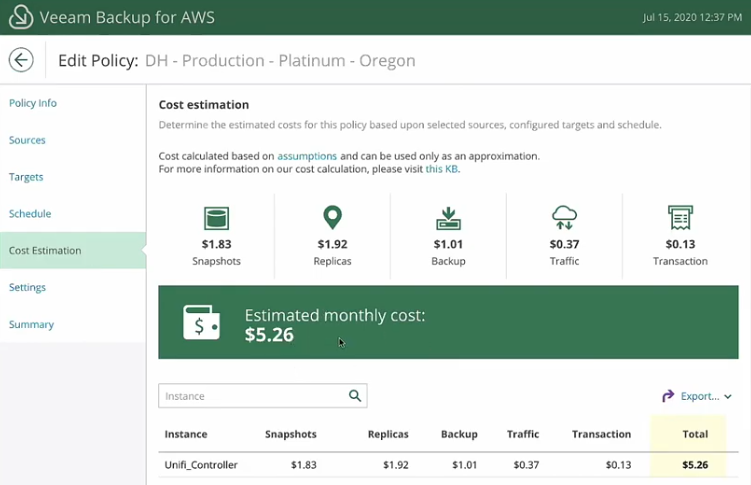The width and height of the screenshot is (751, 485).
Task: Click the $0.13 value in Unifi_Controller row
Action: [x=618, y=465]
